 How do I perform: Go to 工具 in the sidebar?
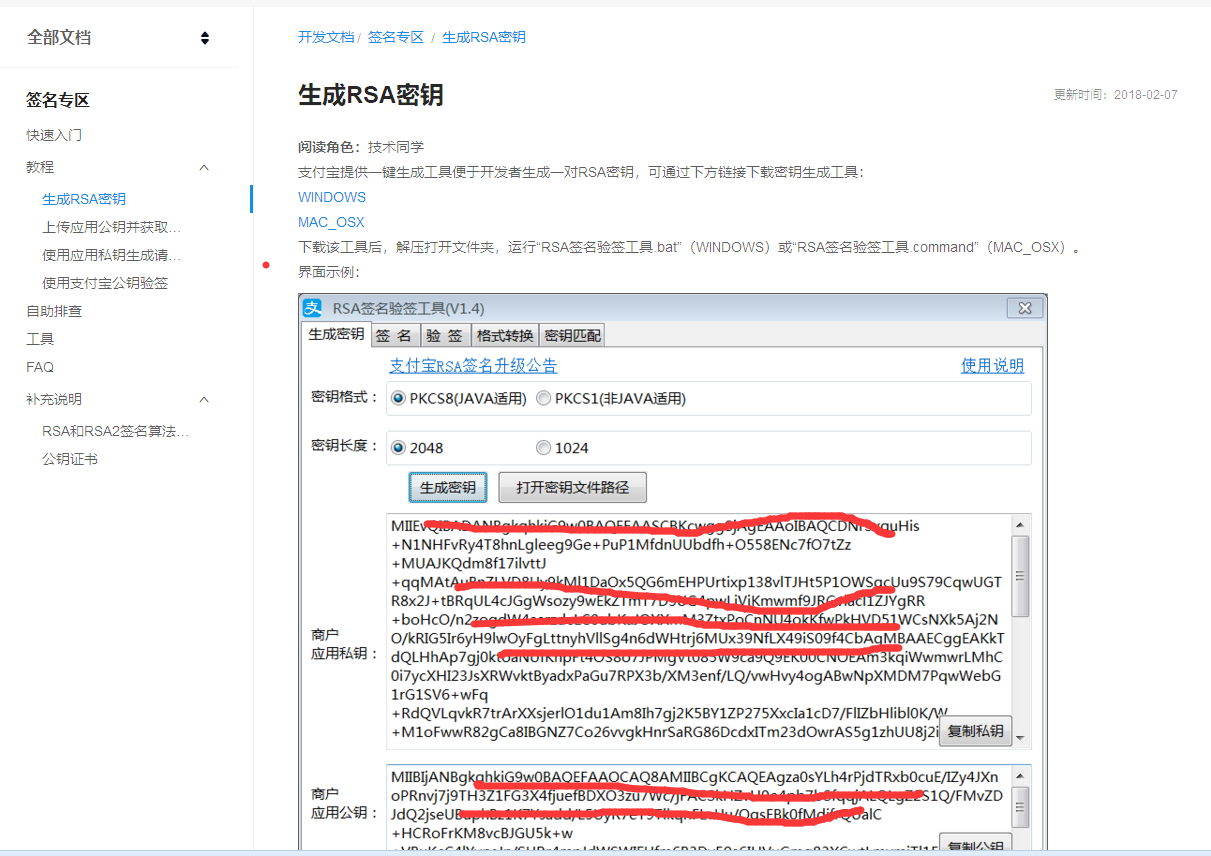(x=40, y=339)
